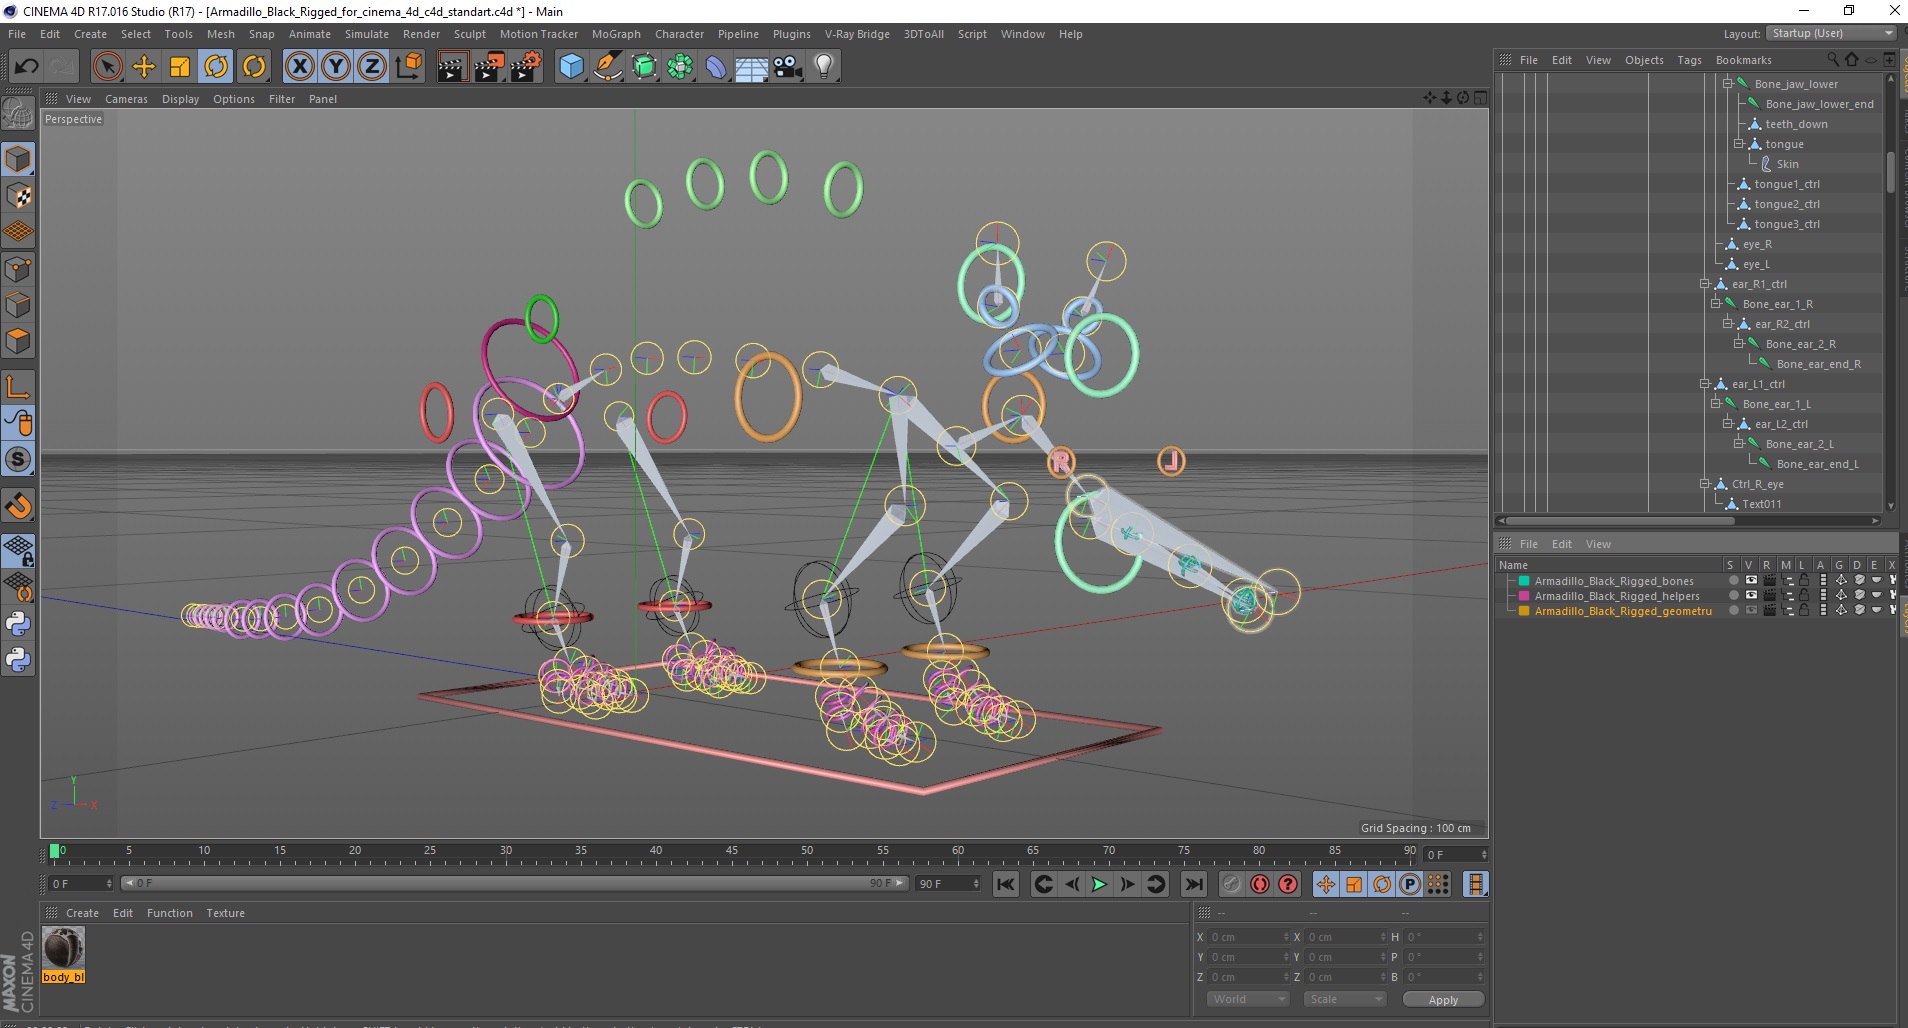Image resolution: width=1908 pixels, height=1028 pixels.
Task: Open the spline Pen tool
Action: tap(608, 67)
